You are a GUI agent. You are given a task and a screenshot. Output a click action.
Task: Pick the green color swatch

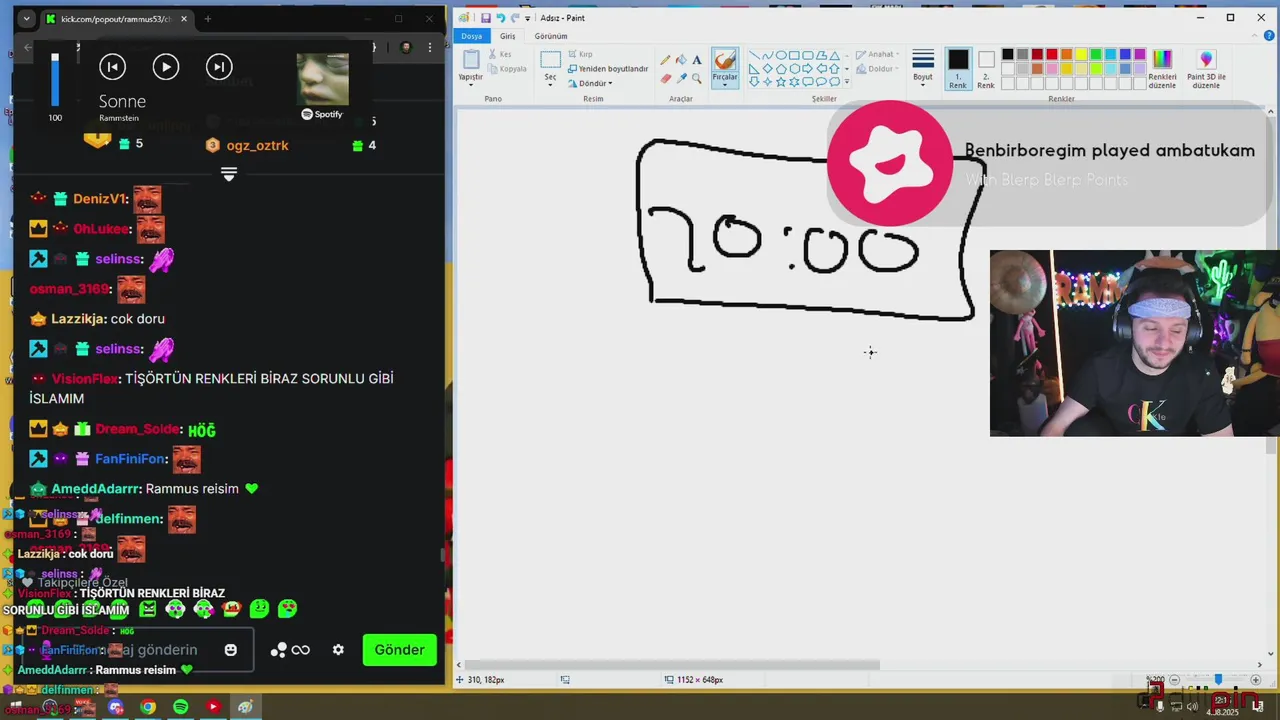pos(1096,54)
